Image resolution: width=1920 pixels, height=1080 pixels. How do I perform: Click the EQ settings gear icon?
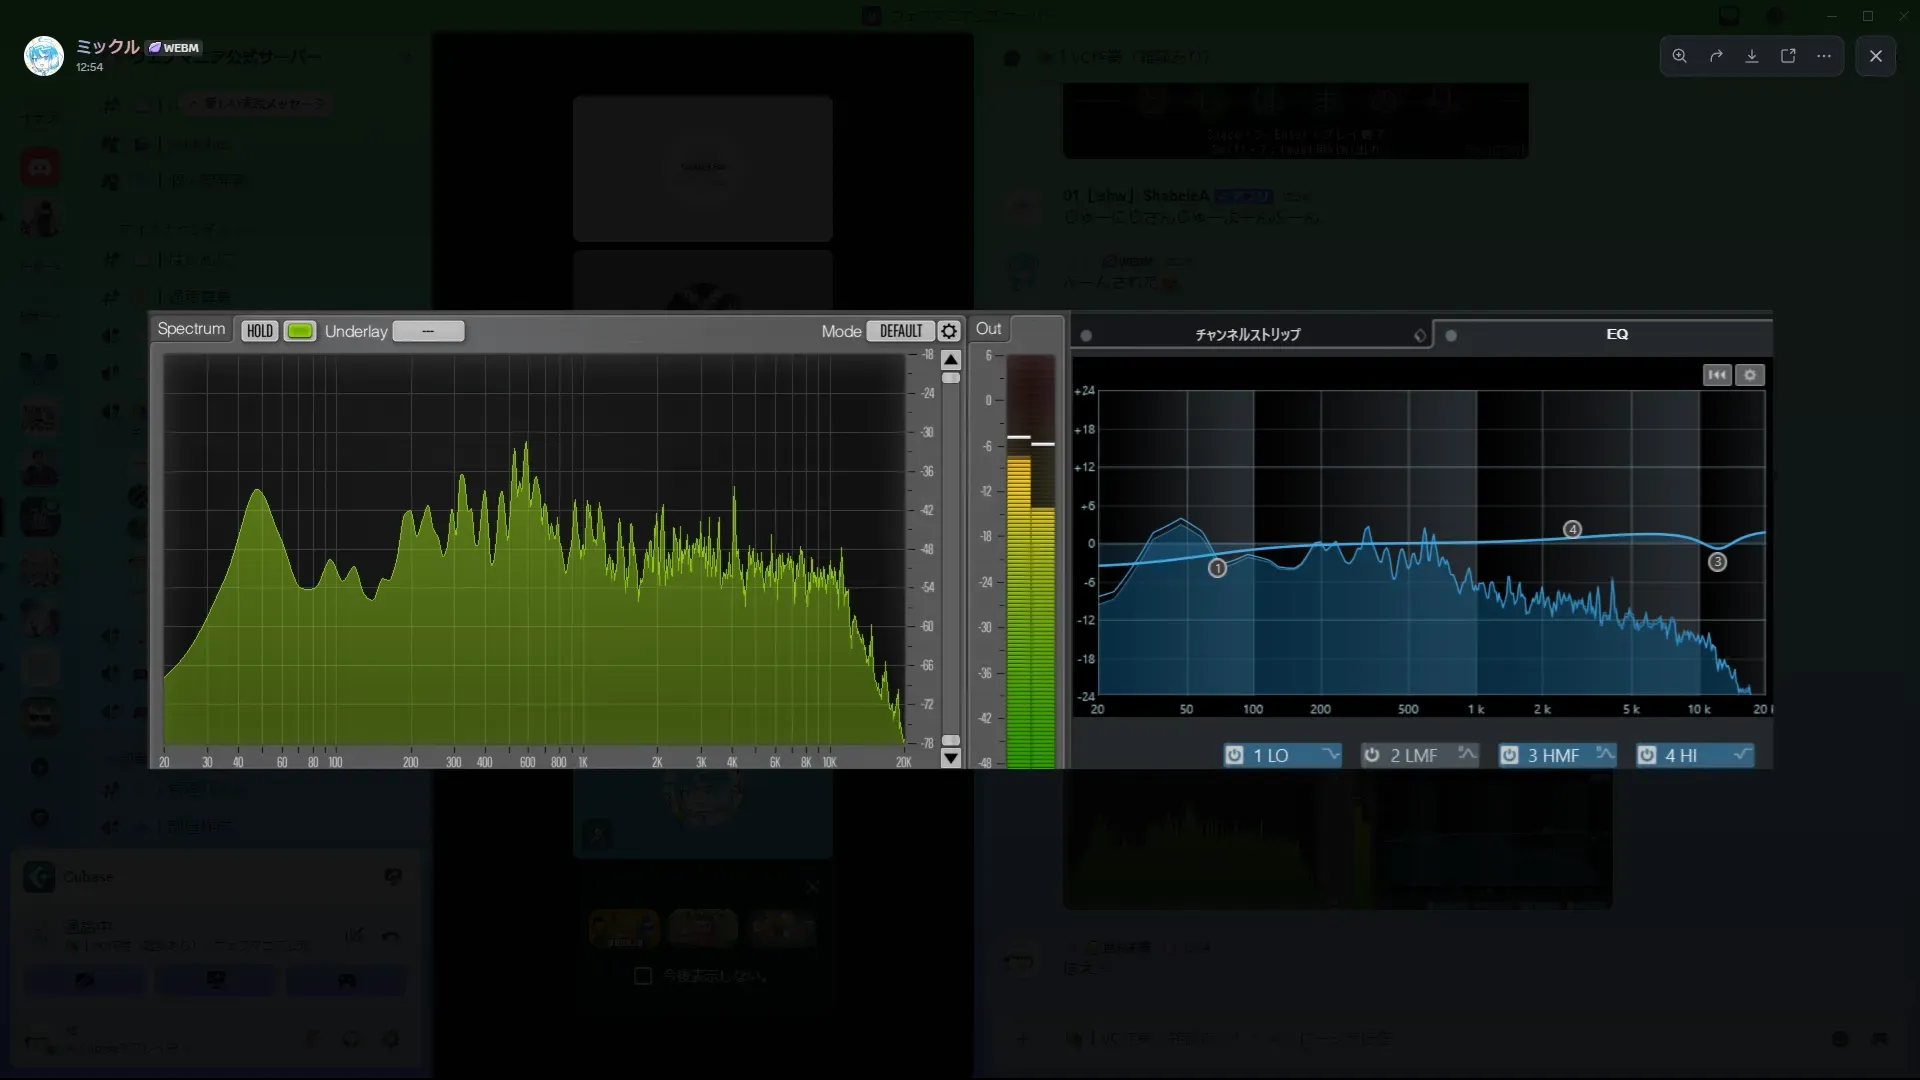(x=1750, y=375)
